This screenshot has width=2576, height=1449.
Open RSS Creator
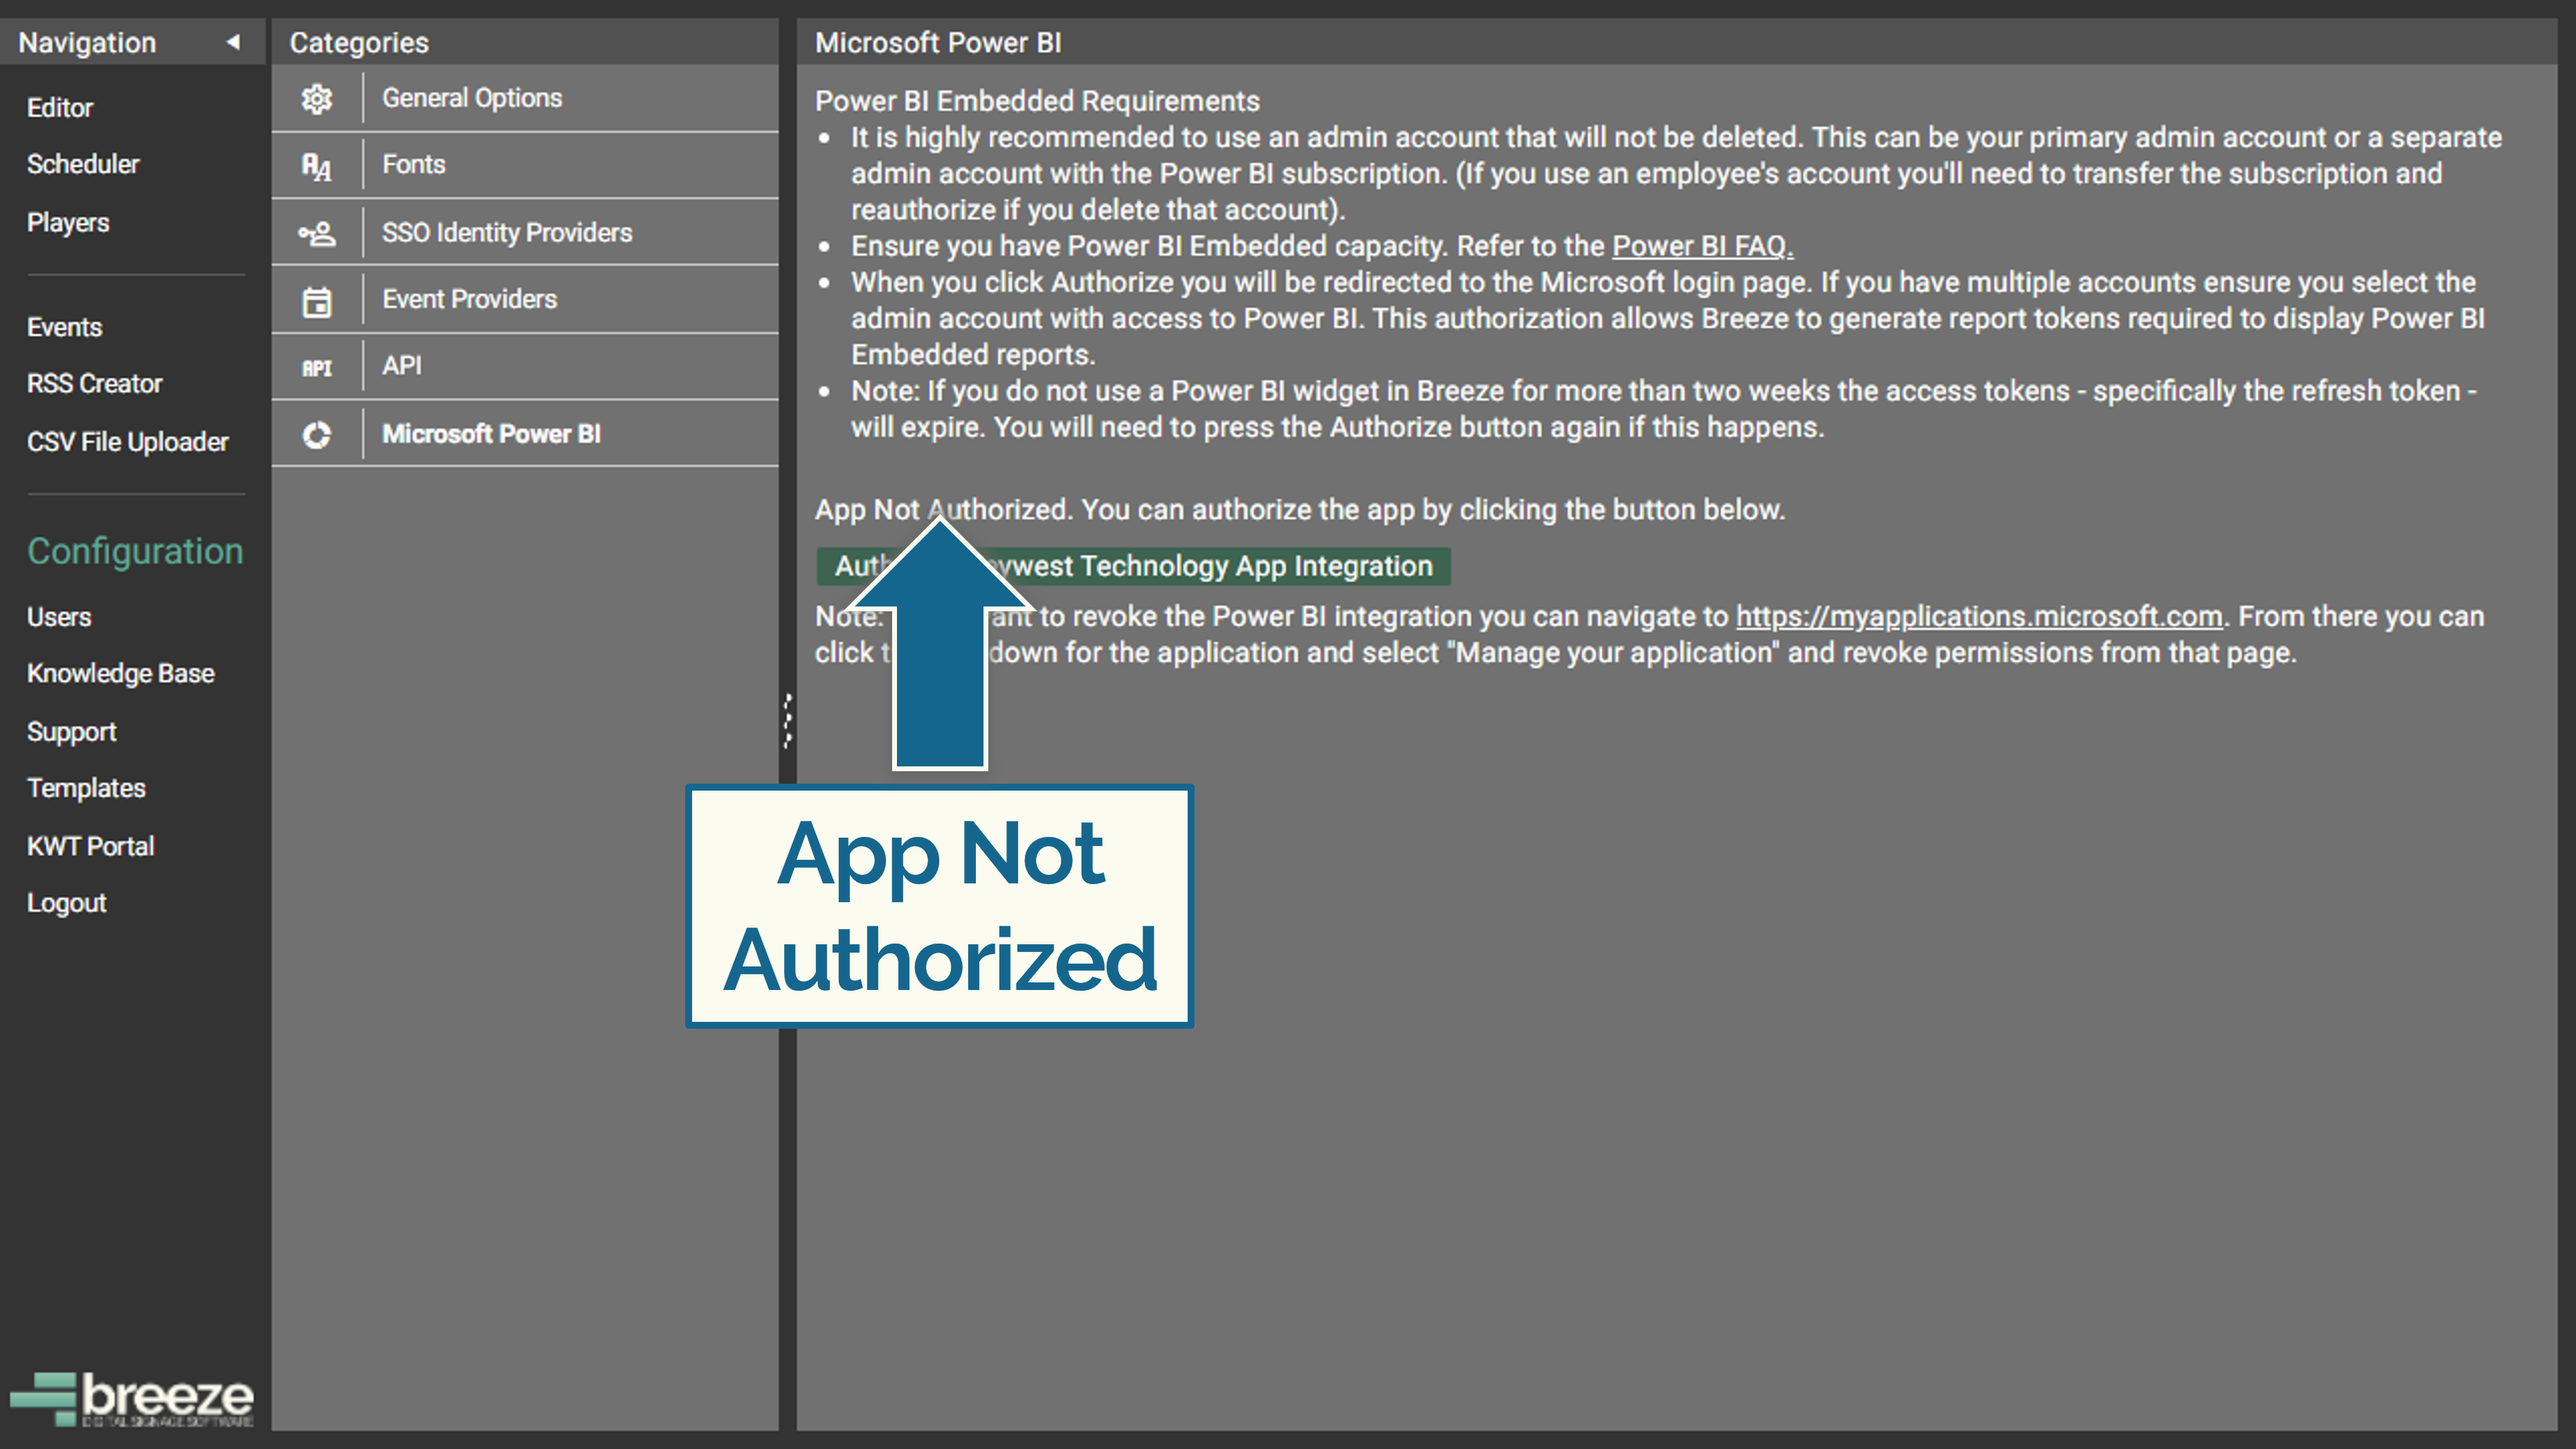click(94, 383)
